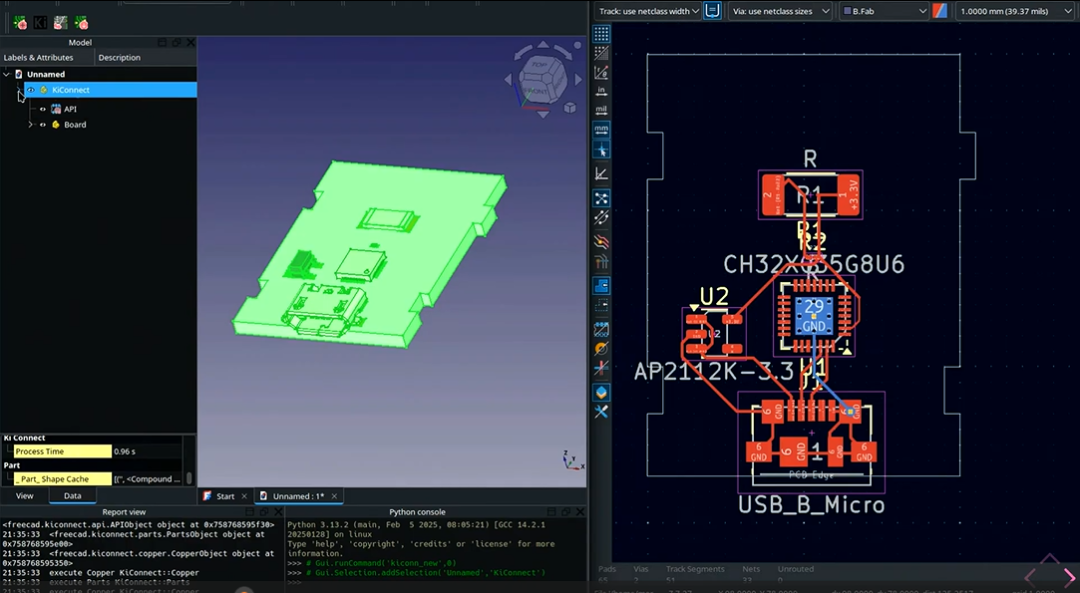Rotate view with navigation cube left arrow
This screenshot has height=593, width=1080.
509,80
